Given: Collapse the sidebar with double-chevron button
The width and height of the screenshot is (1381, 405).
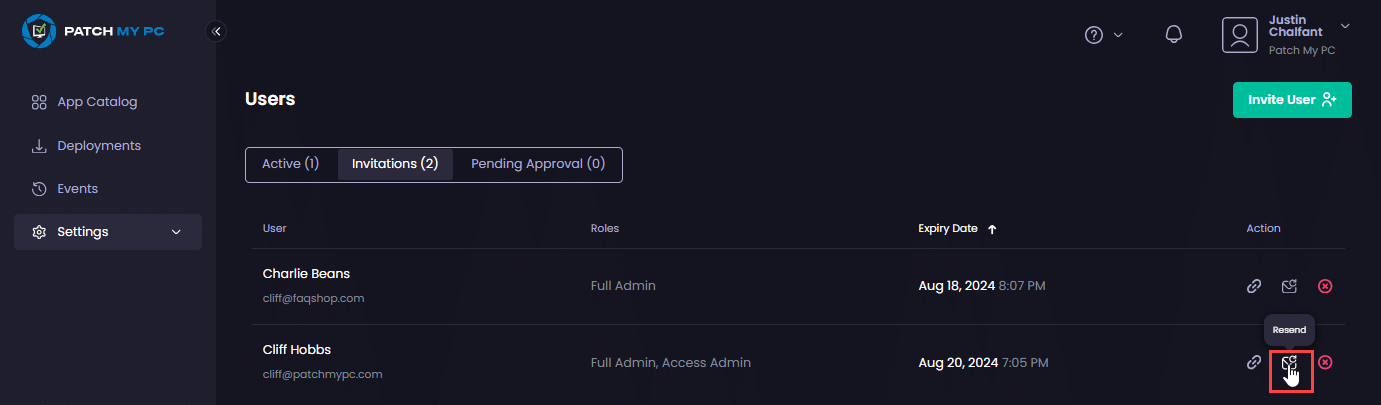Looking at the screenshot, I should click(216, 31).
